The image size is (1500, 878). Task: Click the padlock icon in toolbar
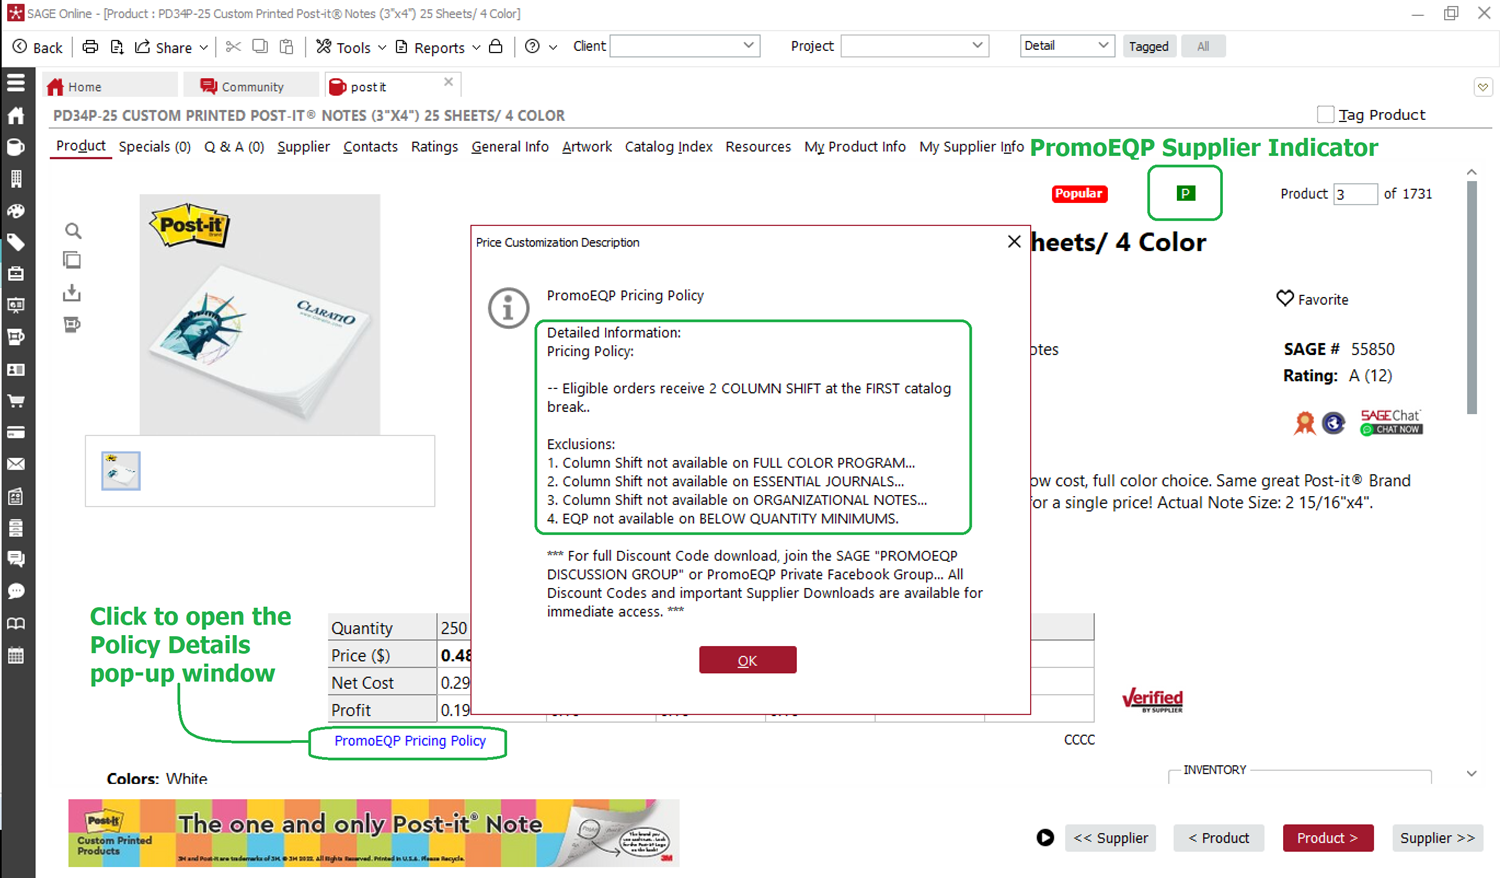(x=496, y=46)
